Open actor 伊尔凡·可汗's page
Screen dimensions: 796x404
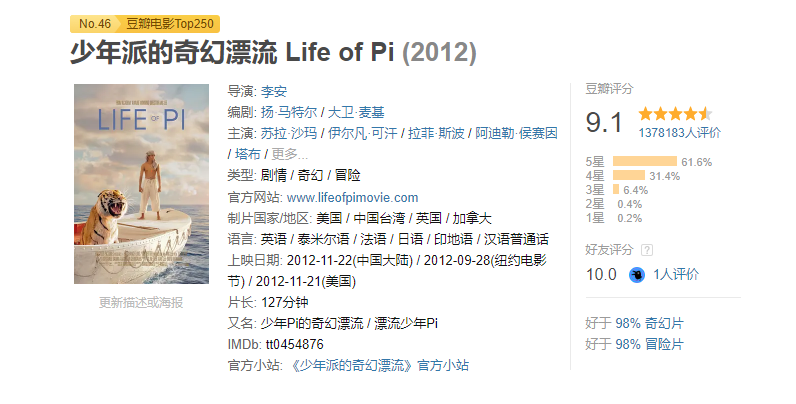tap(362, 133)
